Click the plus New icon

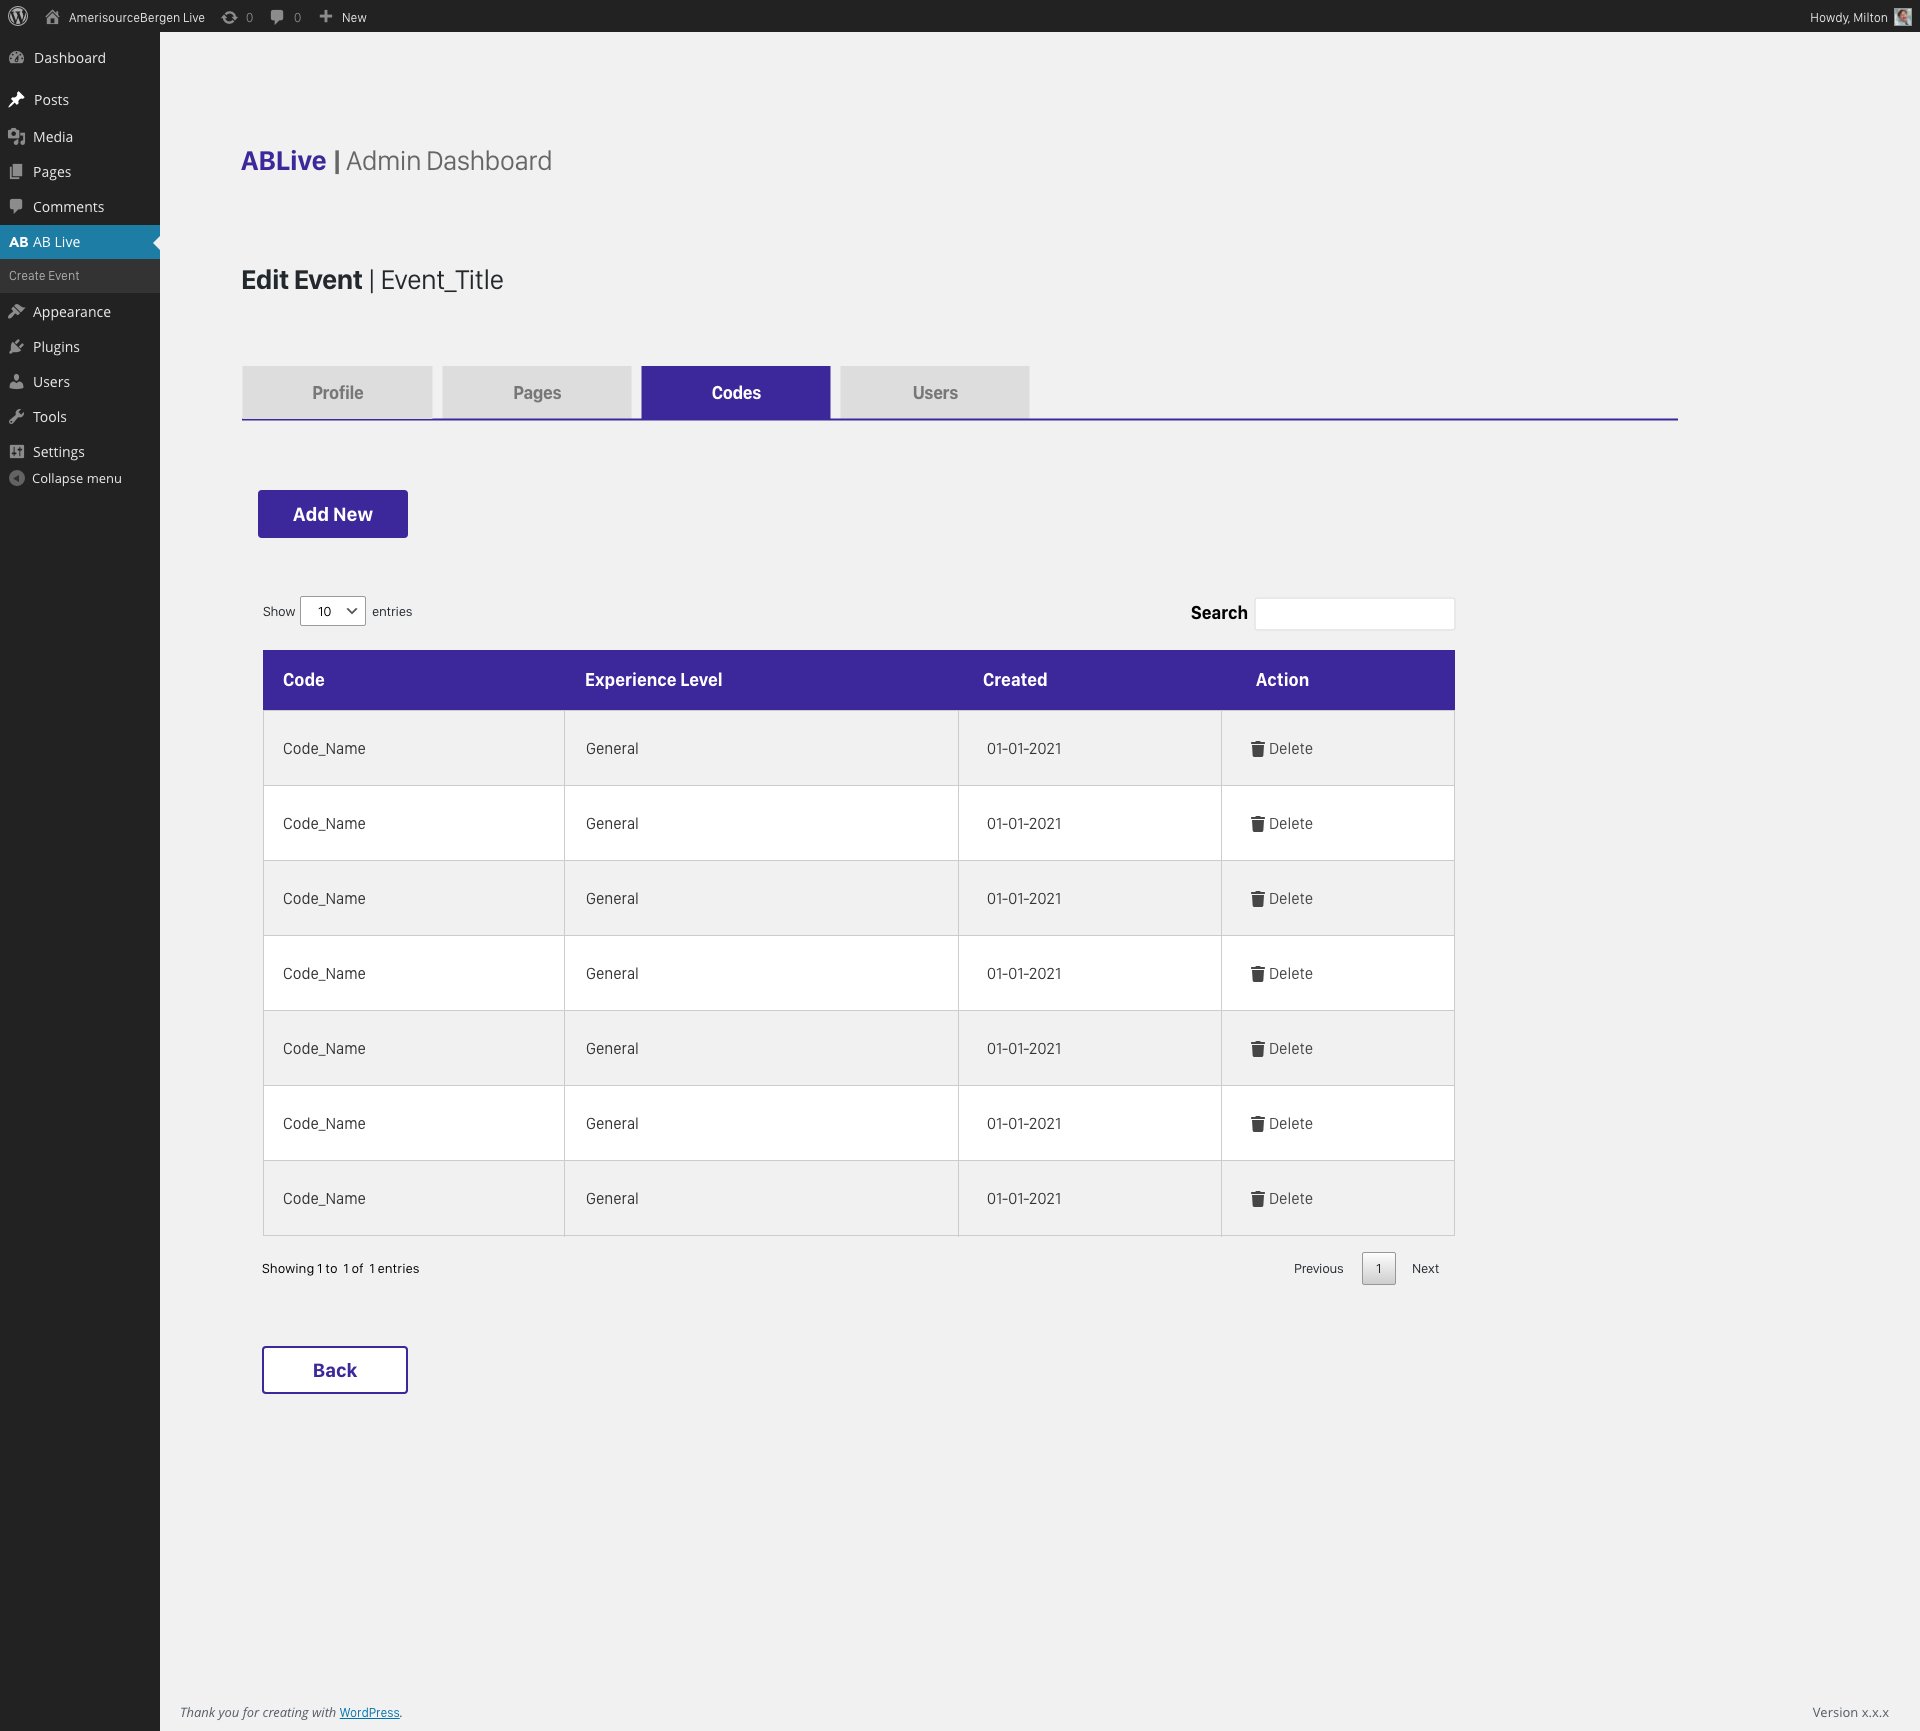326,17
